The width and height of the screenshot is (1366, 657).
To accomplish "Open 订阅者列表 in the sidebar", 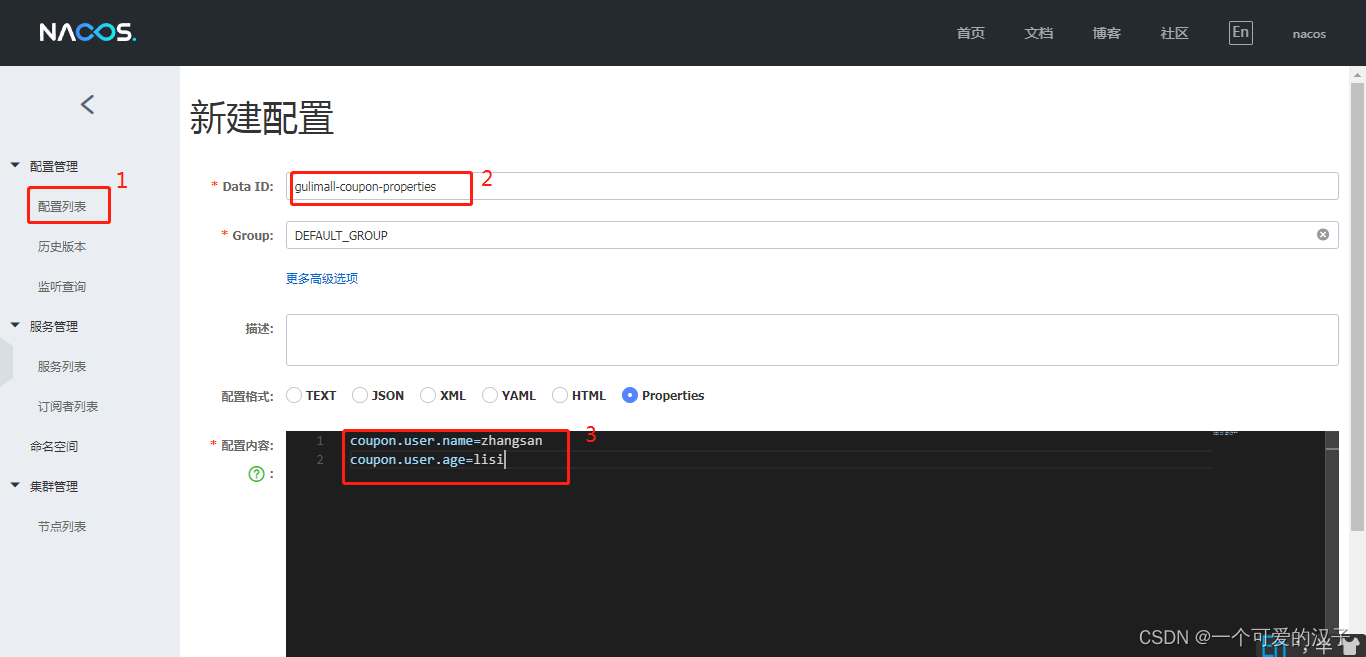I will (x=68, y=406).
